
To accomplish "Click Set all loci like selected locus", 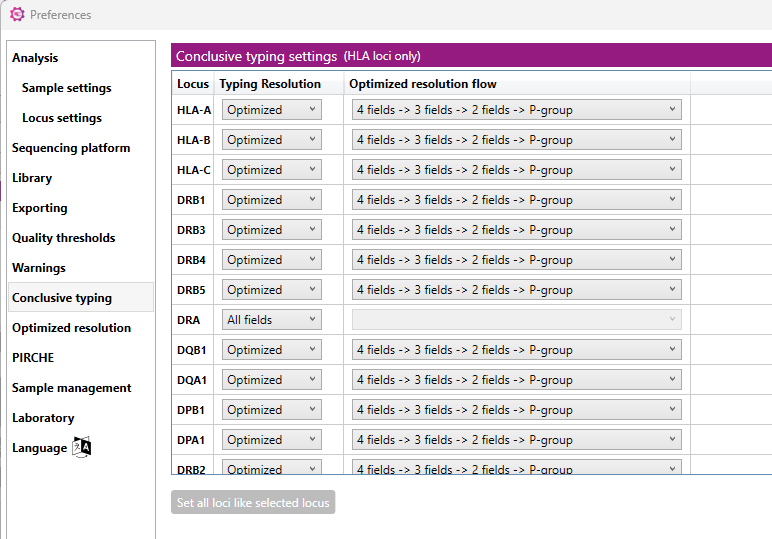I will [x=253, y=502].
